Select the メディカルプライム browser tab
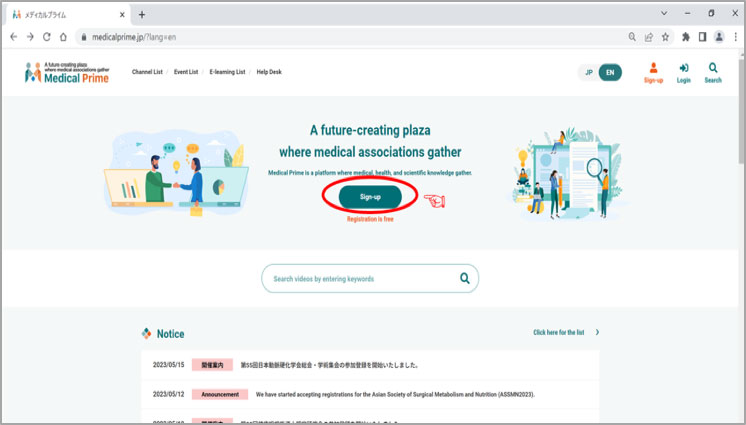 [x=67, y=15]
